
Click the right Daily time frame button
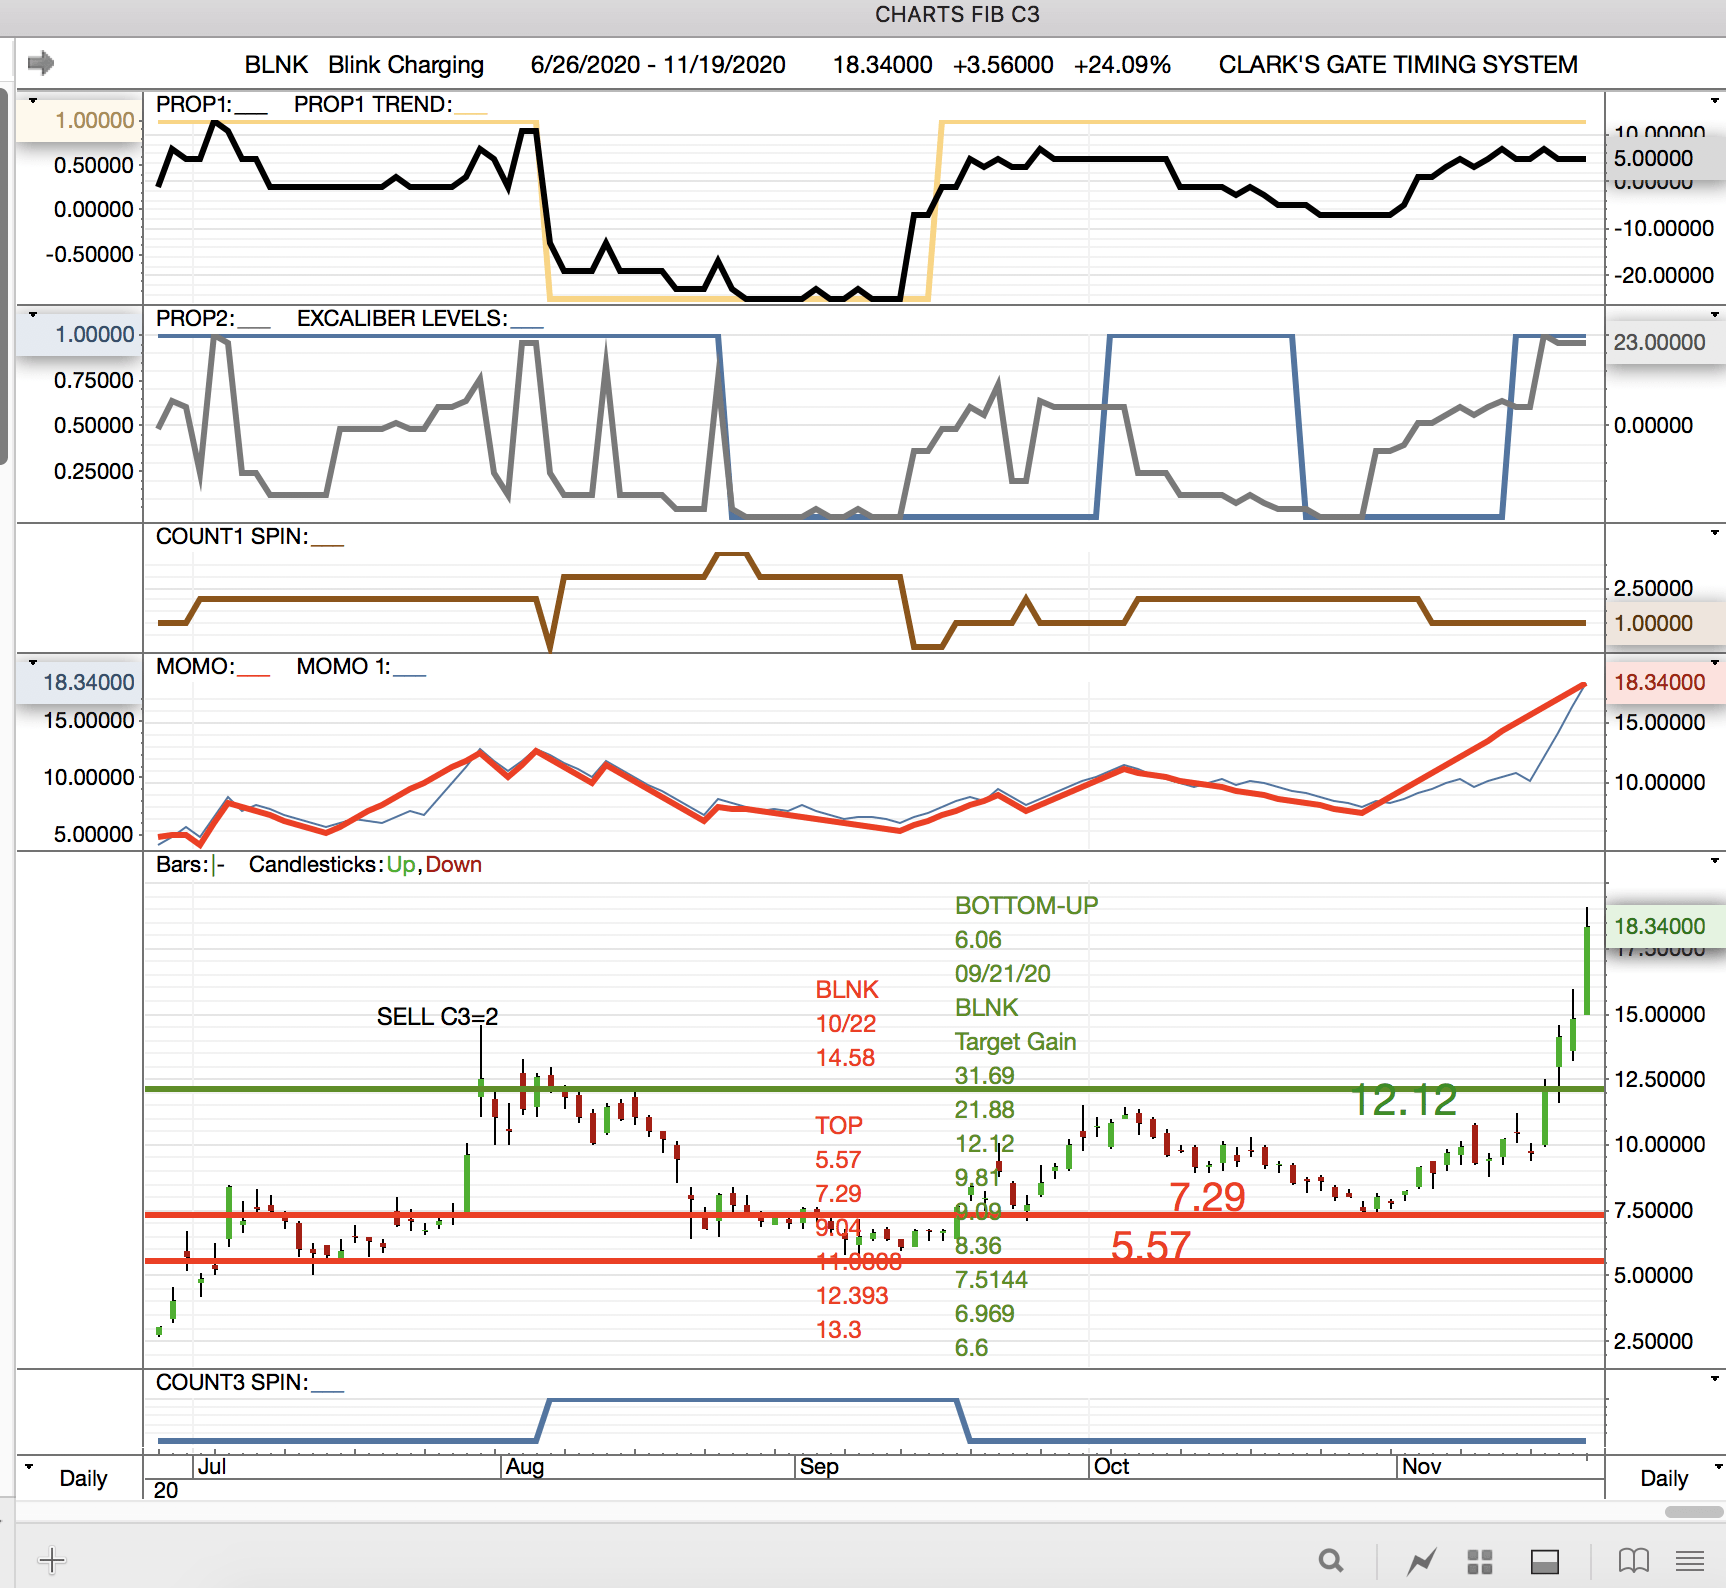(x=1664, y=1478)
